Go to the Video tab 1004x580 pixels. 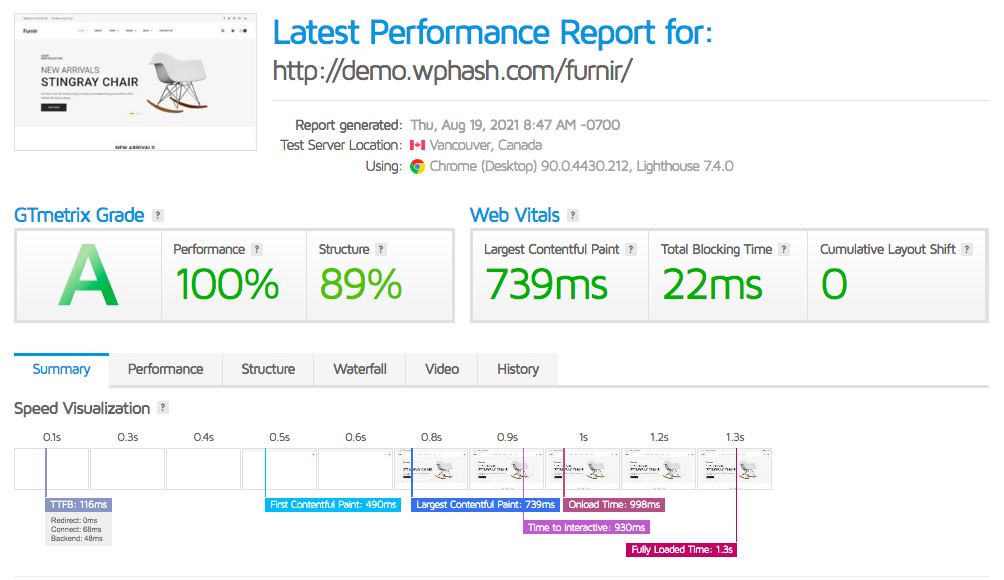[x=442, y=369]
